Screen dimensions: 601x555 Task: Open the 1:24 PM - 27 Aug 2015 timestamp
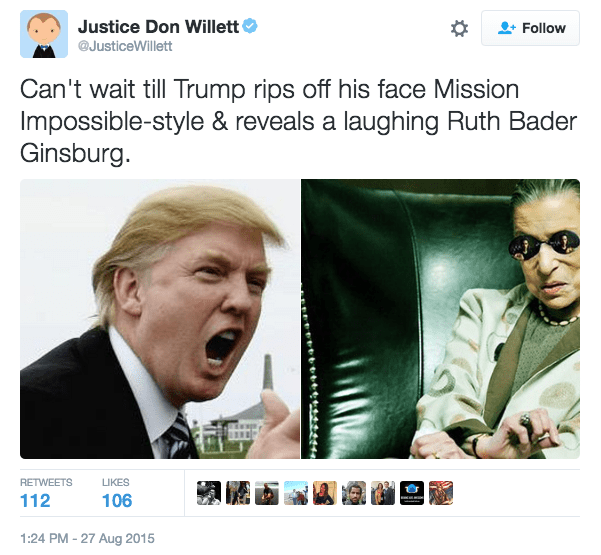[x=87, y=538]
